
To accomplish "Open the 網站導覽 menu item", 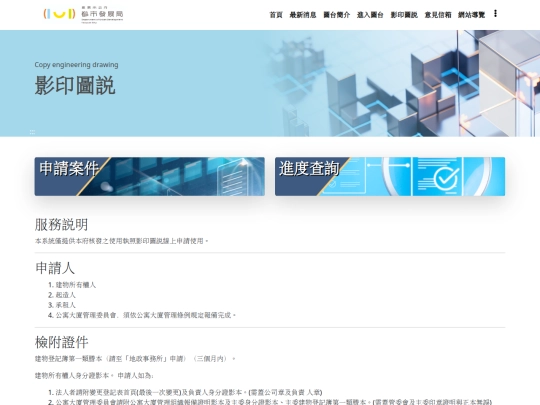I will 471,15.
